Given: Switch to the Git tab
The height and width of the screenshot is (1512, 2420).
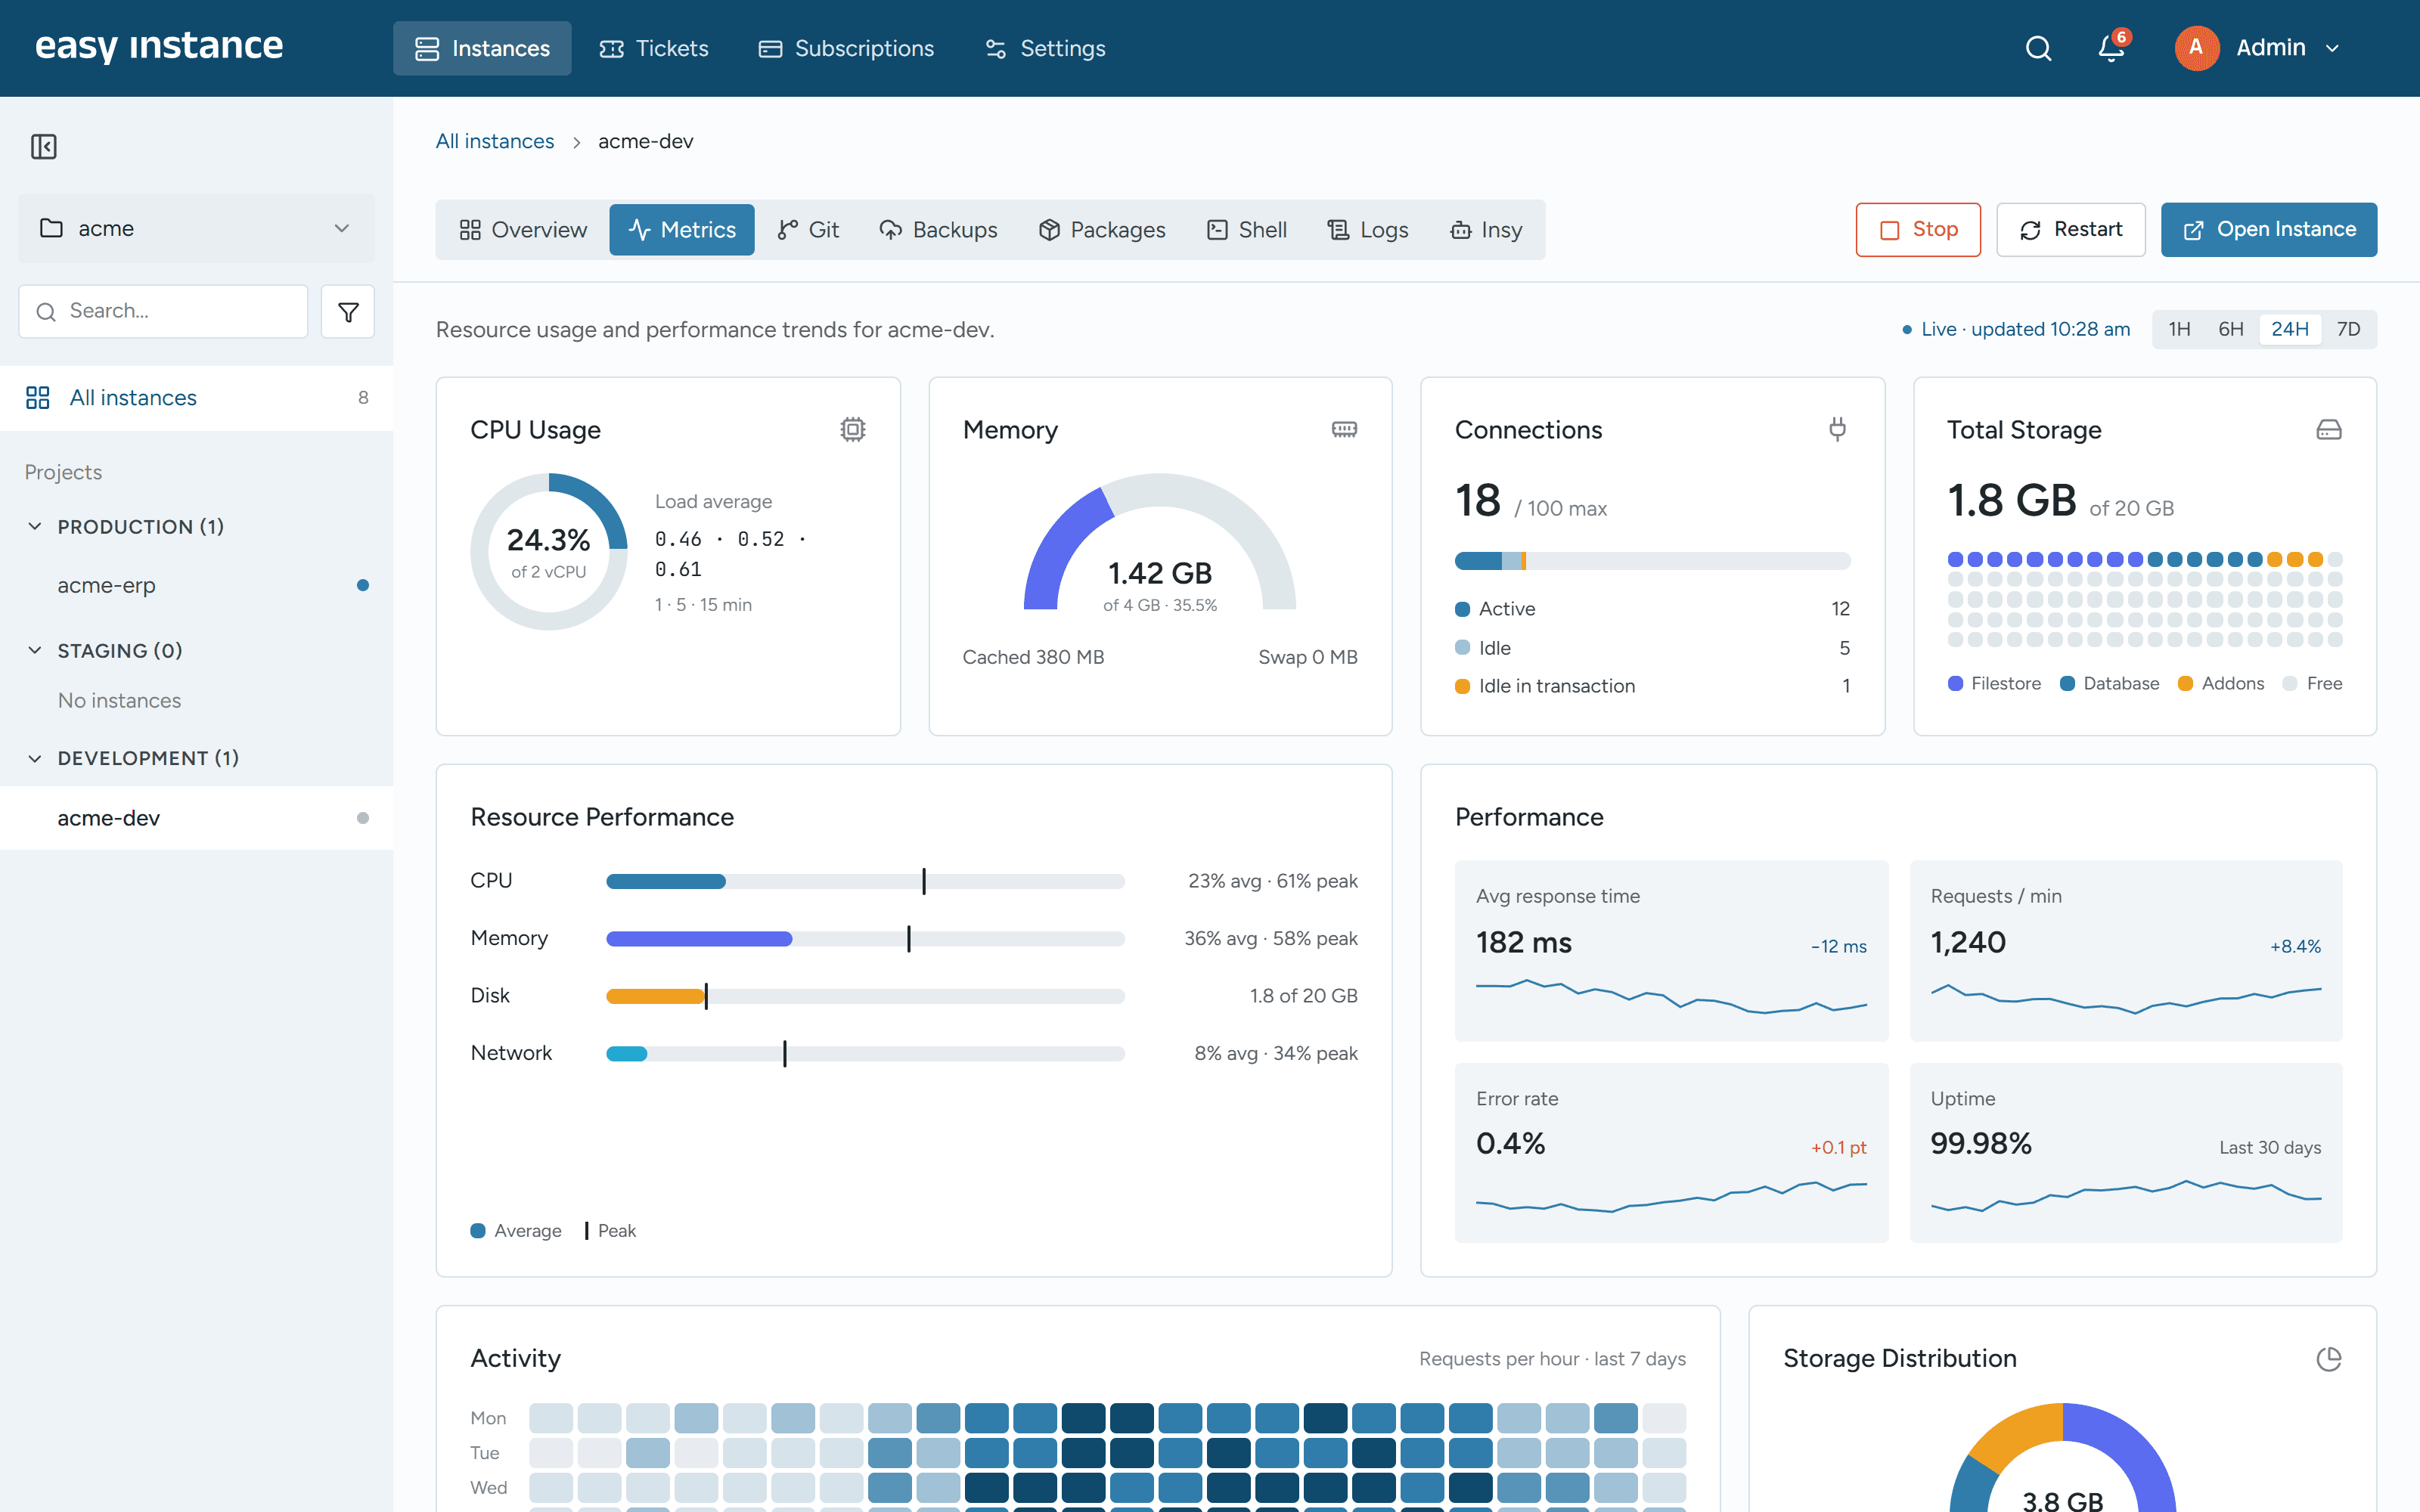Looking at the screenshot, I should pyautogui.click(x=808, y=230).
